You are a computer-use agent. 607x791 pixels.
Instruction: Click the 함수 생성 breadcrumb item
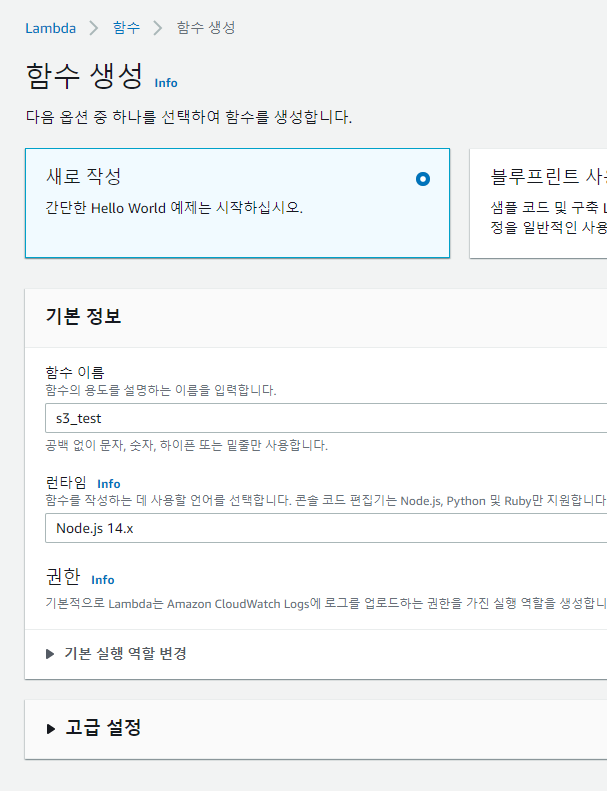coord(206,28)
